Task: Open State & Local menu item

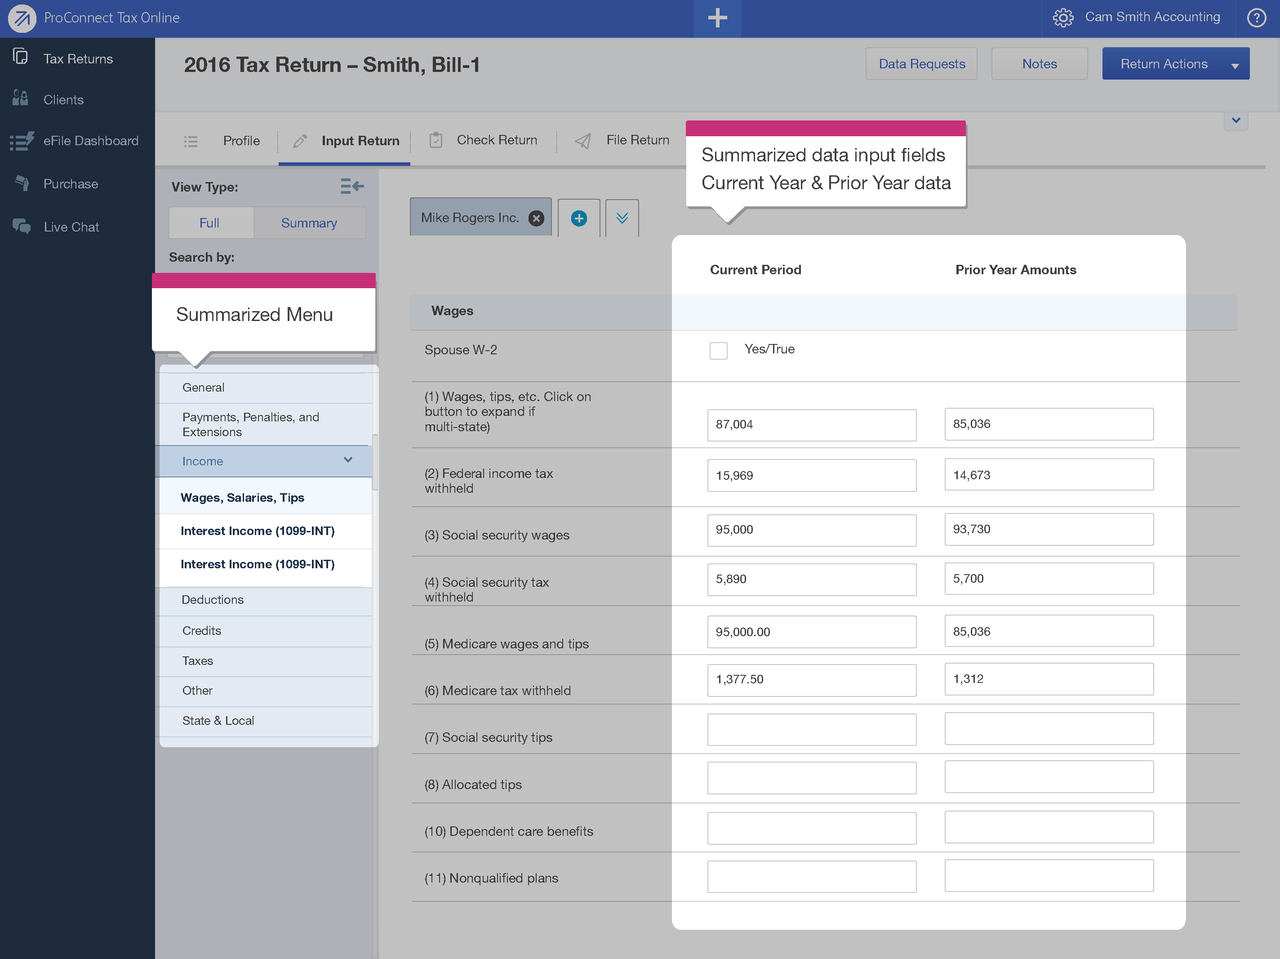Action: [265, 721]
